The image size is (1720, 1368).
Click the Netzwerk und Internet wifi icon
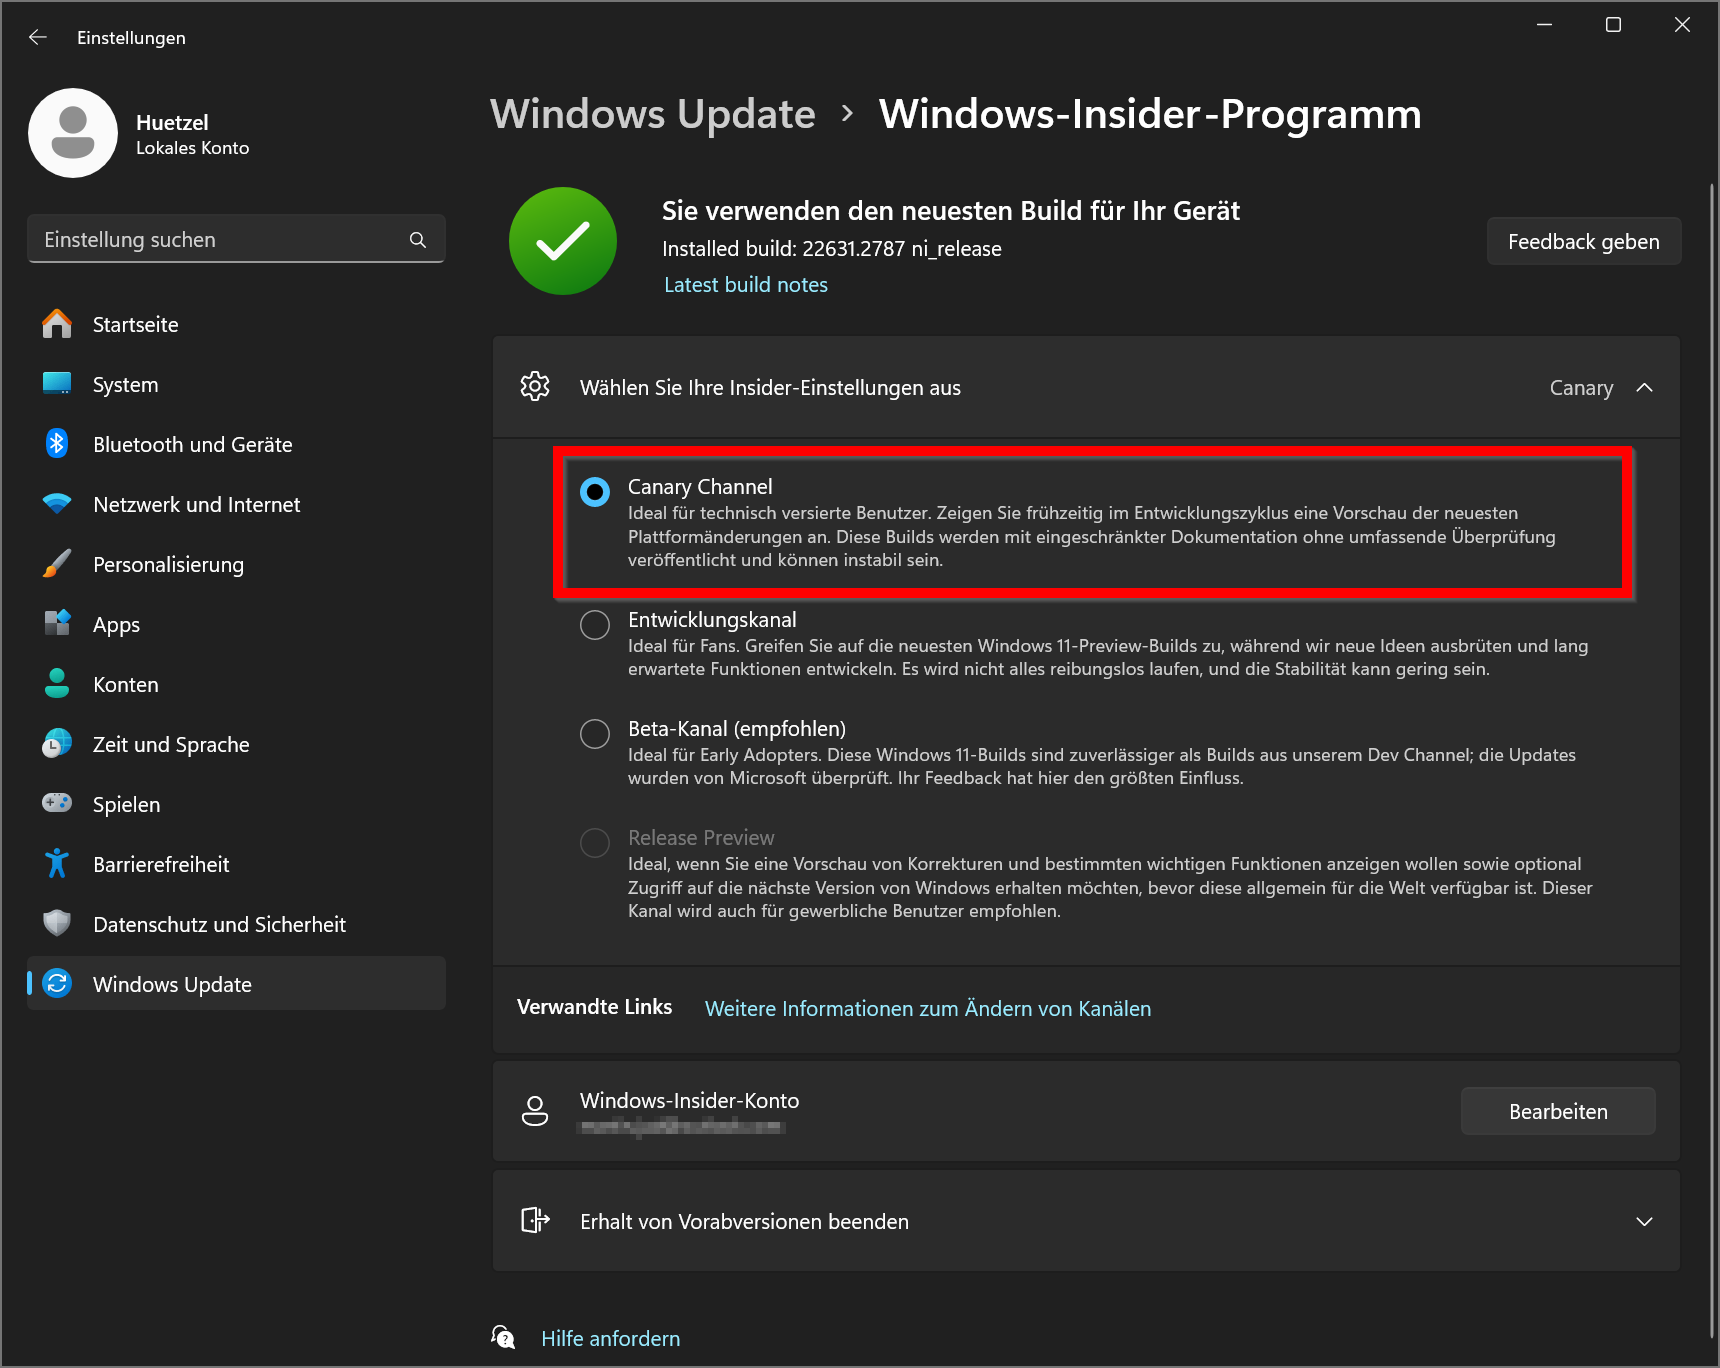(57, 504)
